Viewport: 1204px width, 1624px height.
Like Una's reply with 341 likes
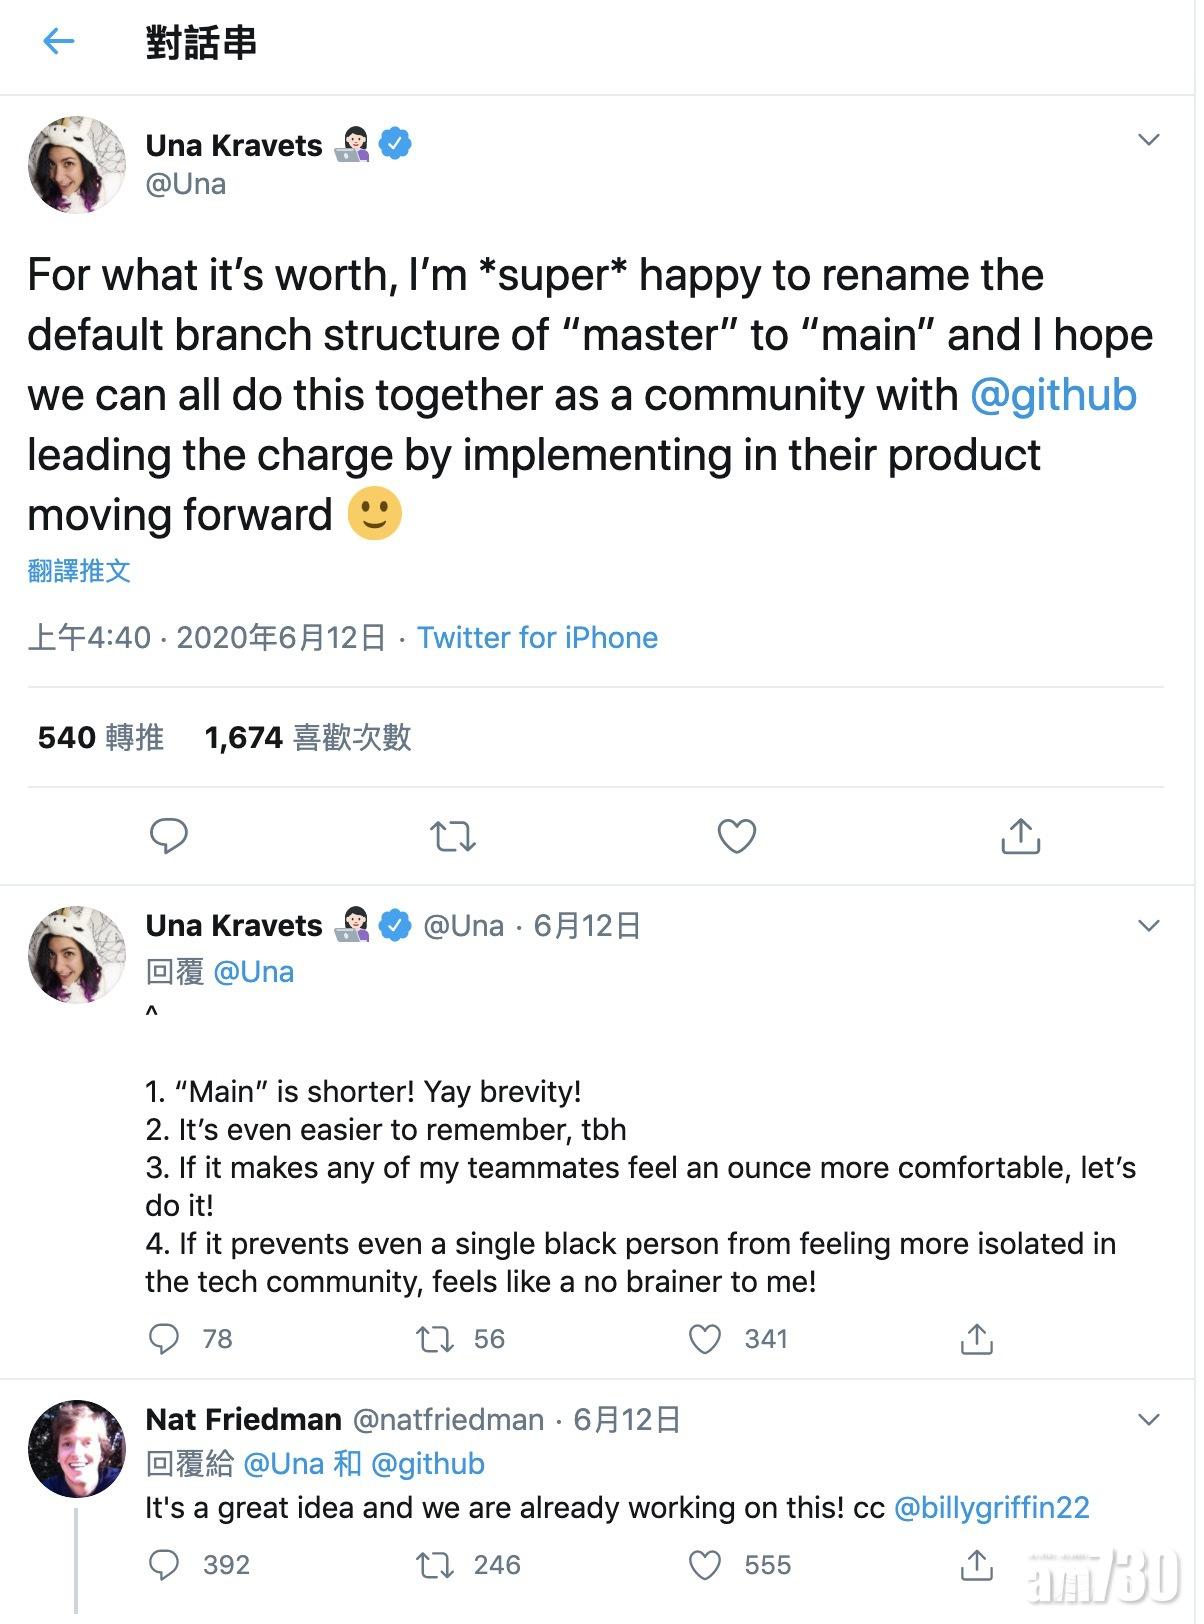coord(705,1339)
